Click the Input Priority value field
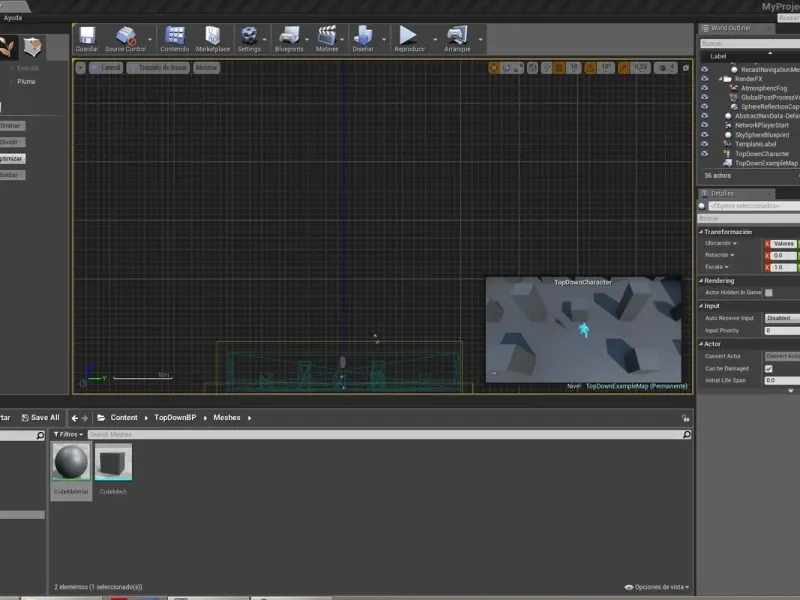Screen dimensions: 800x600 click(x=782, y=331)
